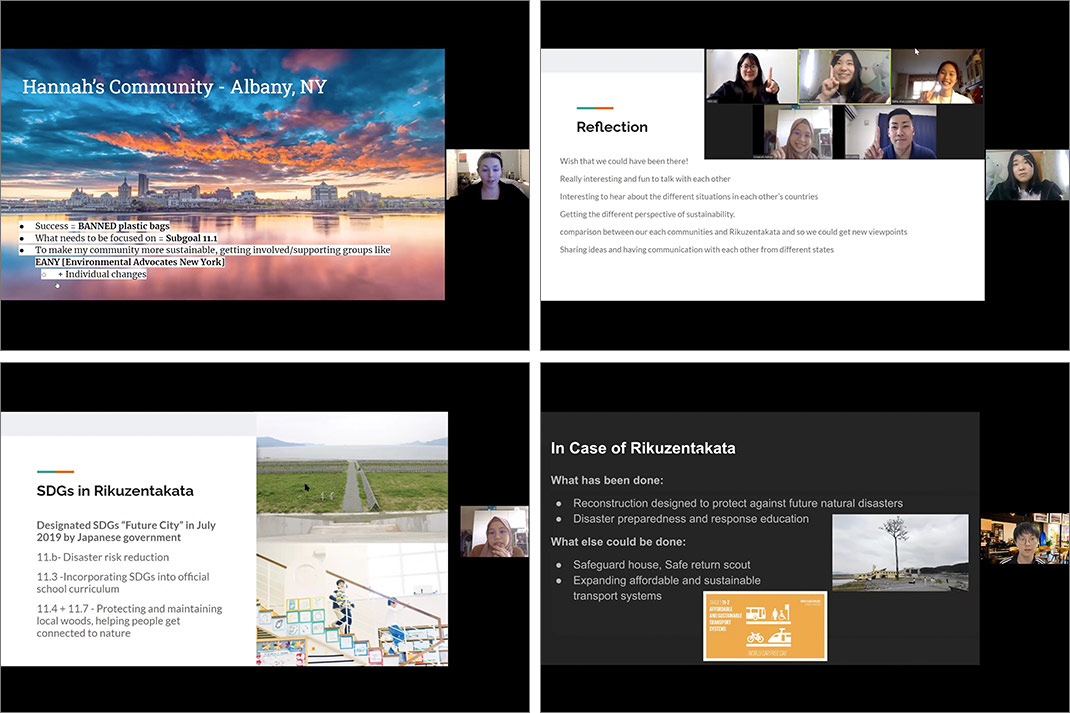Viewport: 1070px width, 713px height.
Task: Click the 'comparison between our each communities' line
Action: pos(733,232)
